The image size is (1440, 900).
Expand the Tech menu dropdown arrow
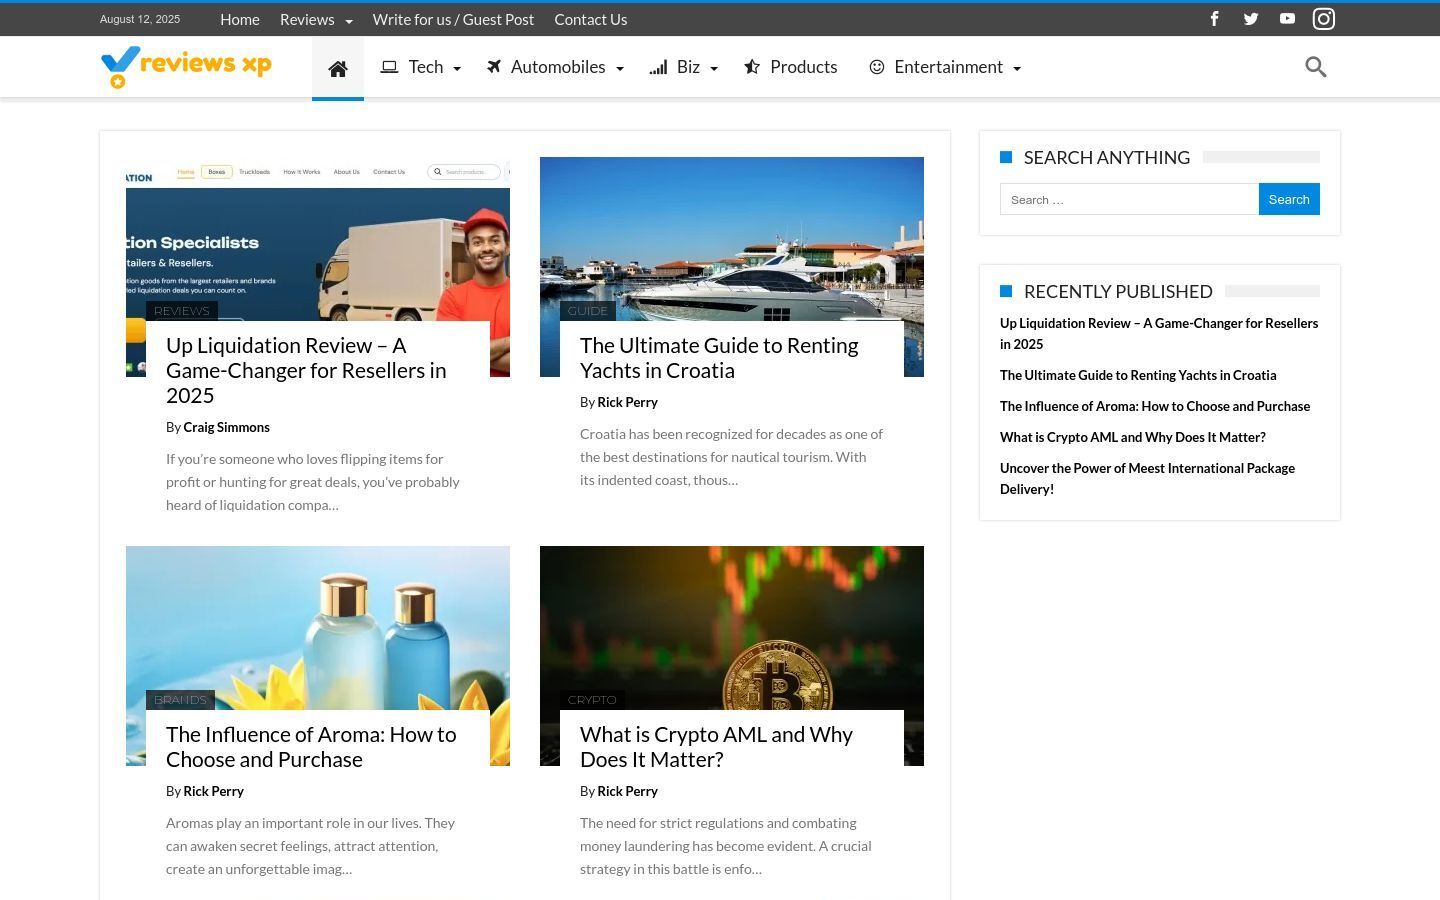click(457, 69)
